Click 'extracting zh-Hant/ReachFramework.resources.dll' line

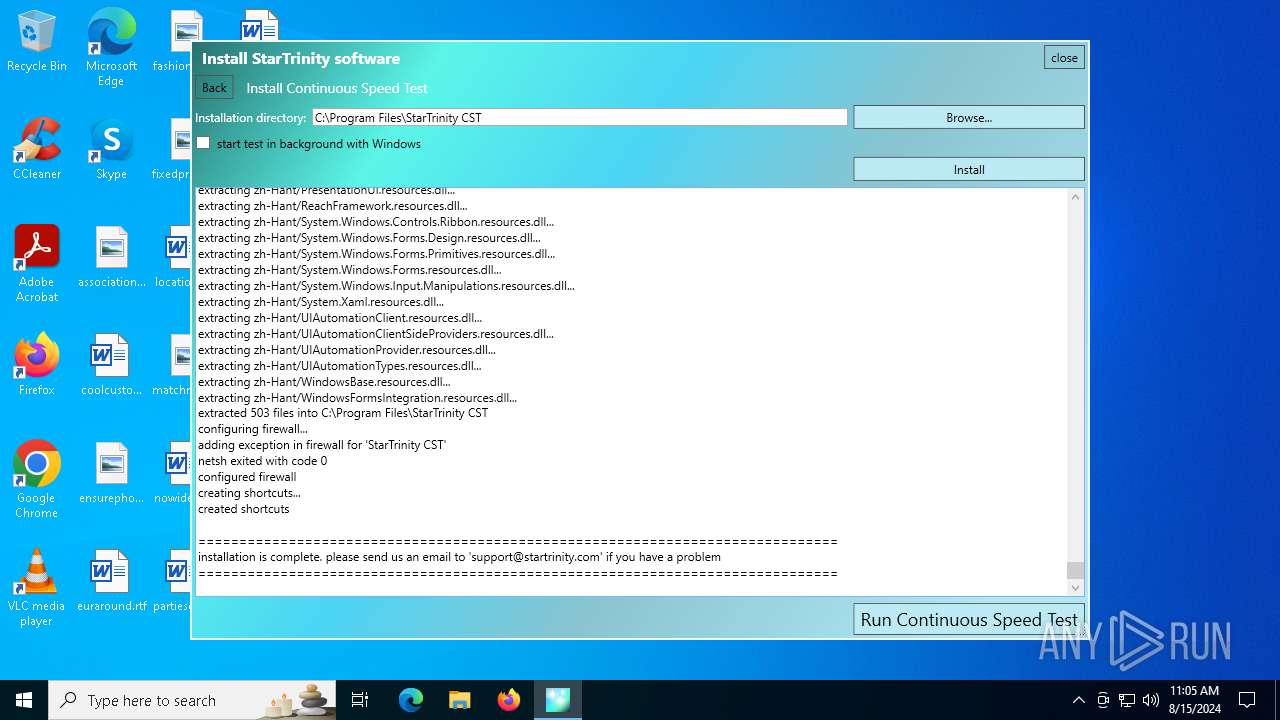click(332, 205)
